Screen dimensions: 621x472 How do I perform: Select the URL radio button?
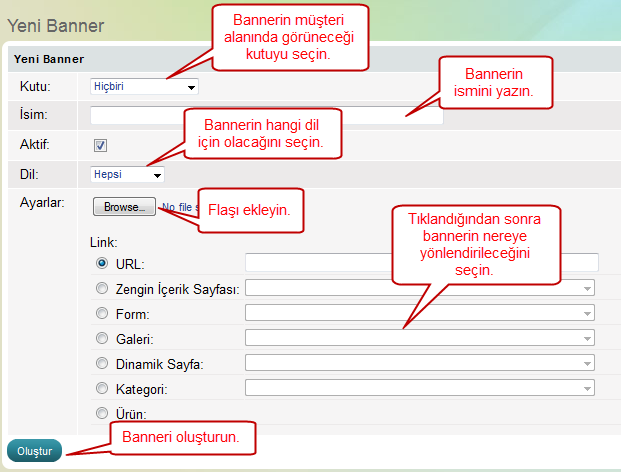click(x=101, y=263)
